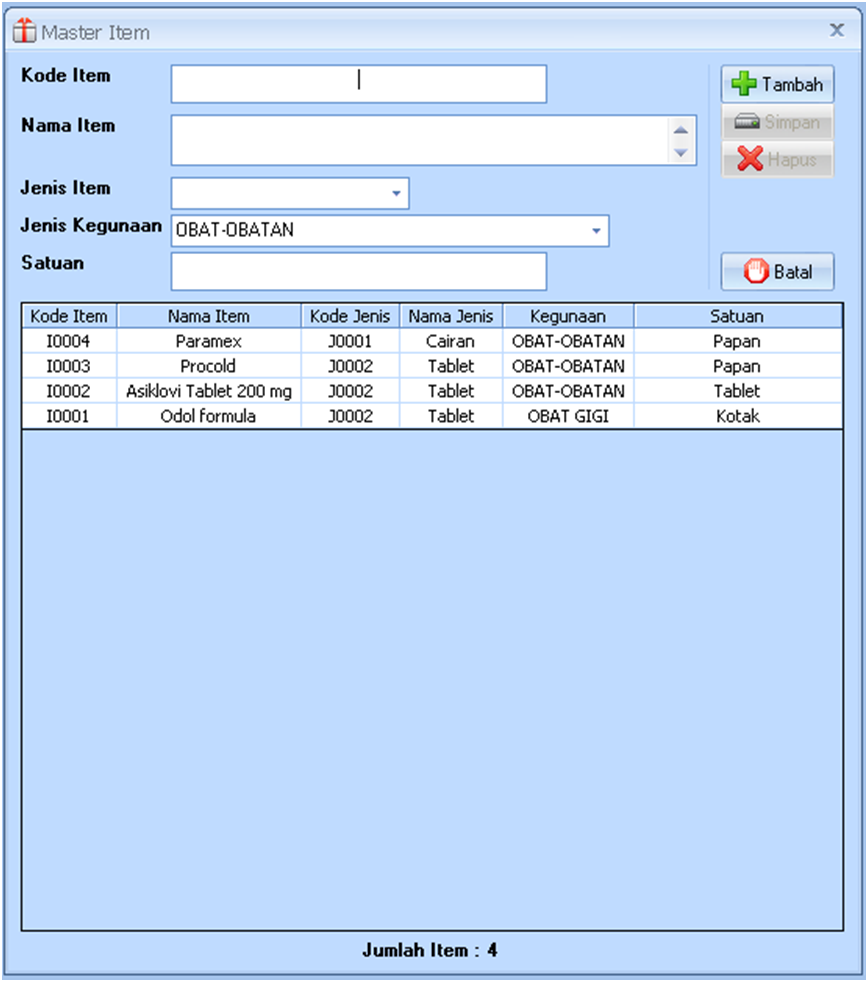Click inside the Kode Item input field
Screen dimensions: 868x982
click(358, 84)
